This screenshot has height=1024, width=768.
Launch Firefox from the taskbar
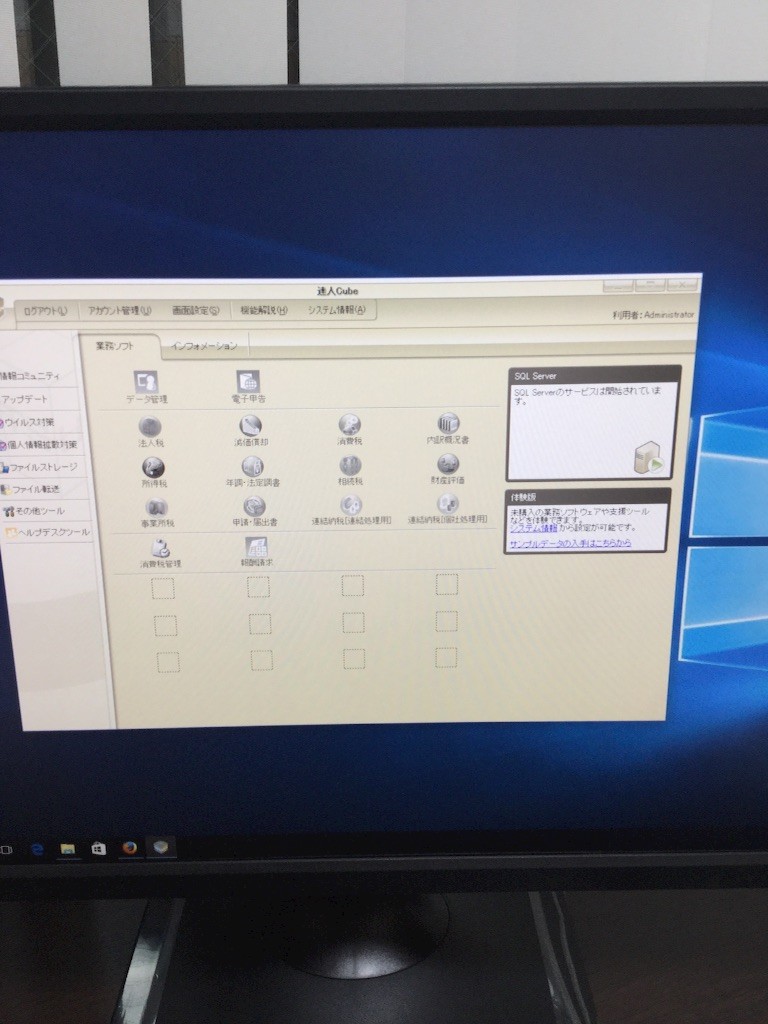[x=130, y=848]
